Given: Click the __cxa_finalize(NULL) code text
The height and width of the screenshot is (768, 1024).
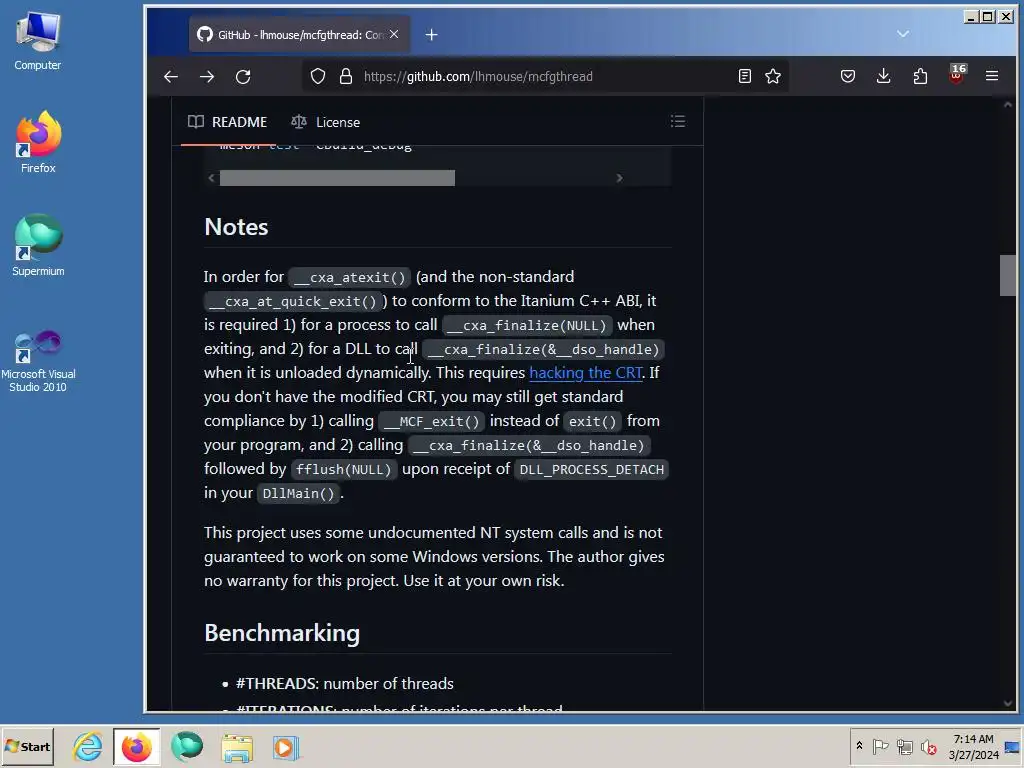Looking at the screenshot, I should click(528, 325).
